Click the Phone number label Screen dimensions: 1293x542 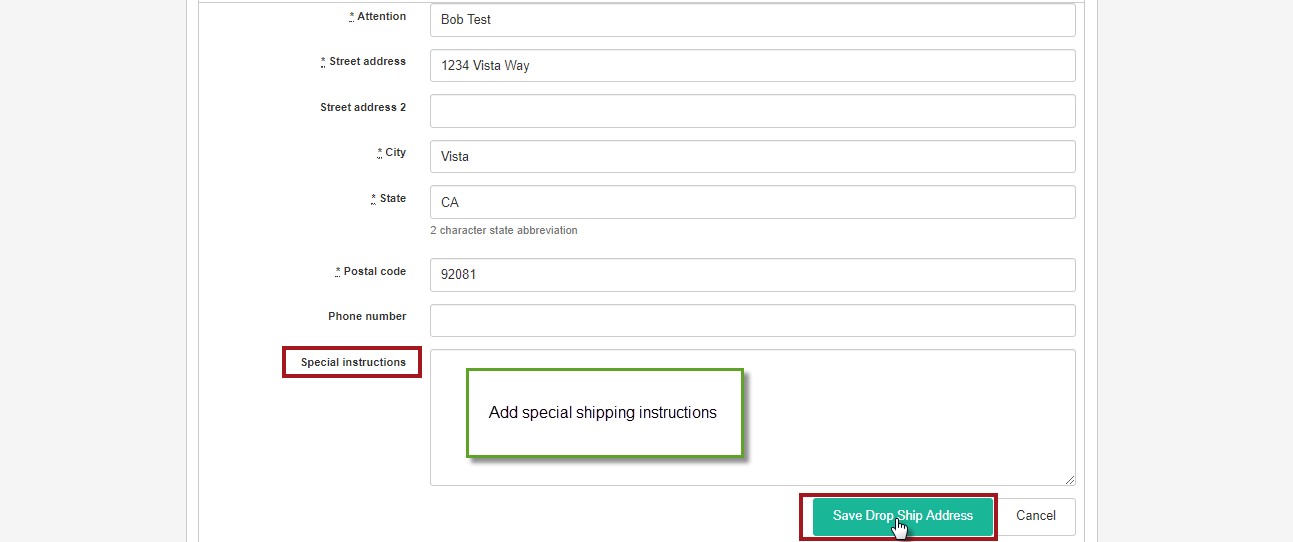coord(367,317)
